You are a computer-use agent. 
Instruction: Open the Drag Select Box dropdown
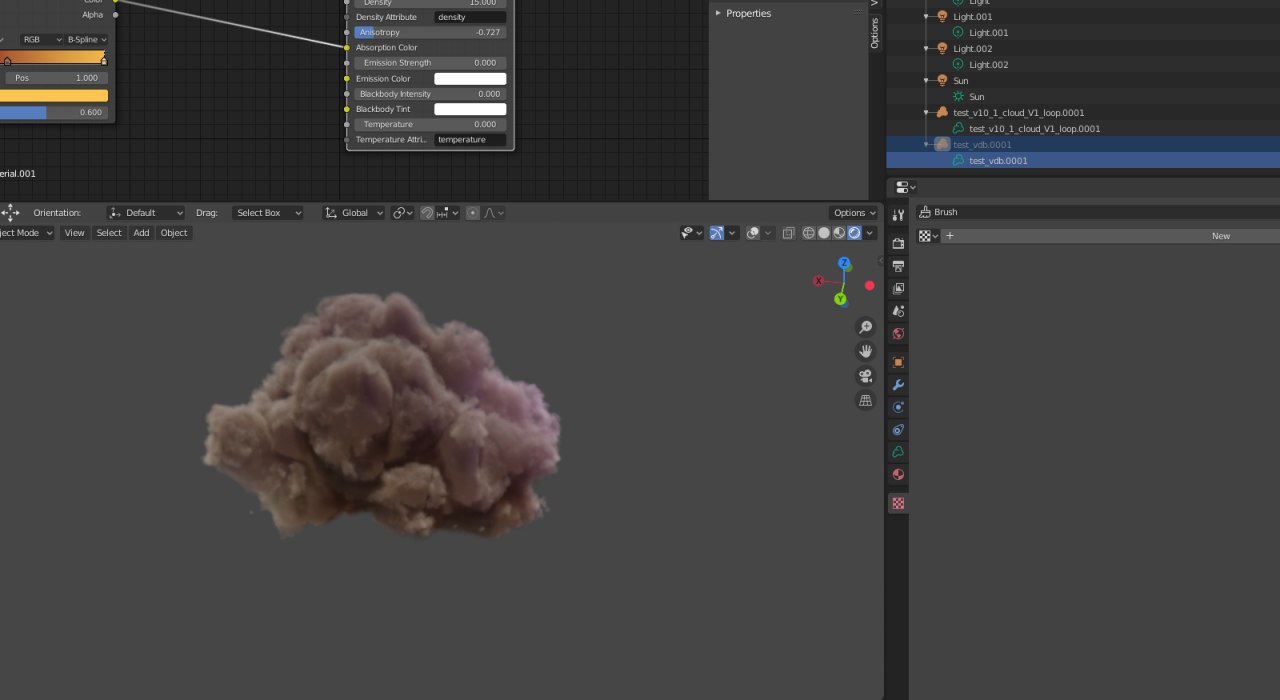tap(267, 213)
